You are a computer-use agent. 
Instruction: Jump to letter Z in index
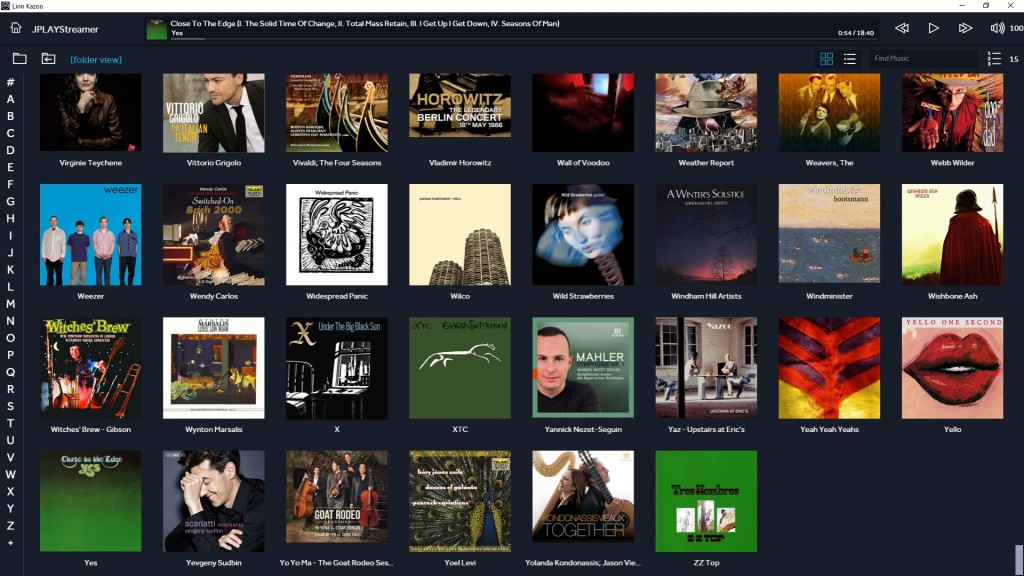(x=10, y=526)
